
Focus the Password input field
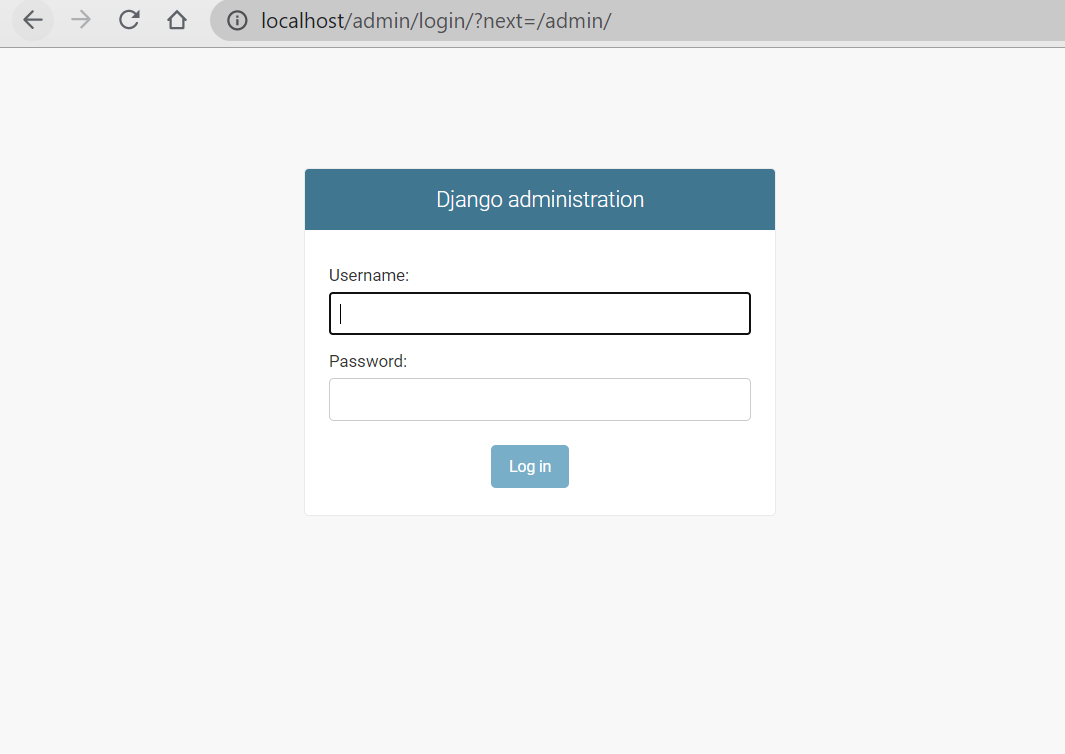[540, 399]
